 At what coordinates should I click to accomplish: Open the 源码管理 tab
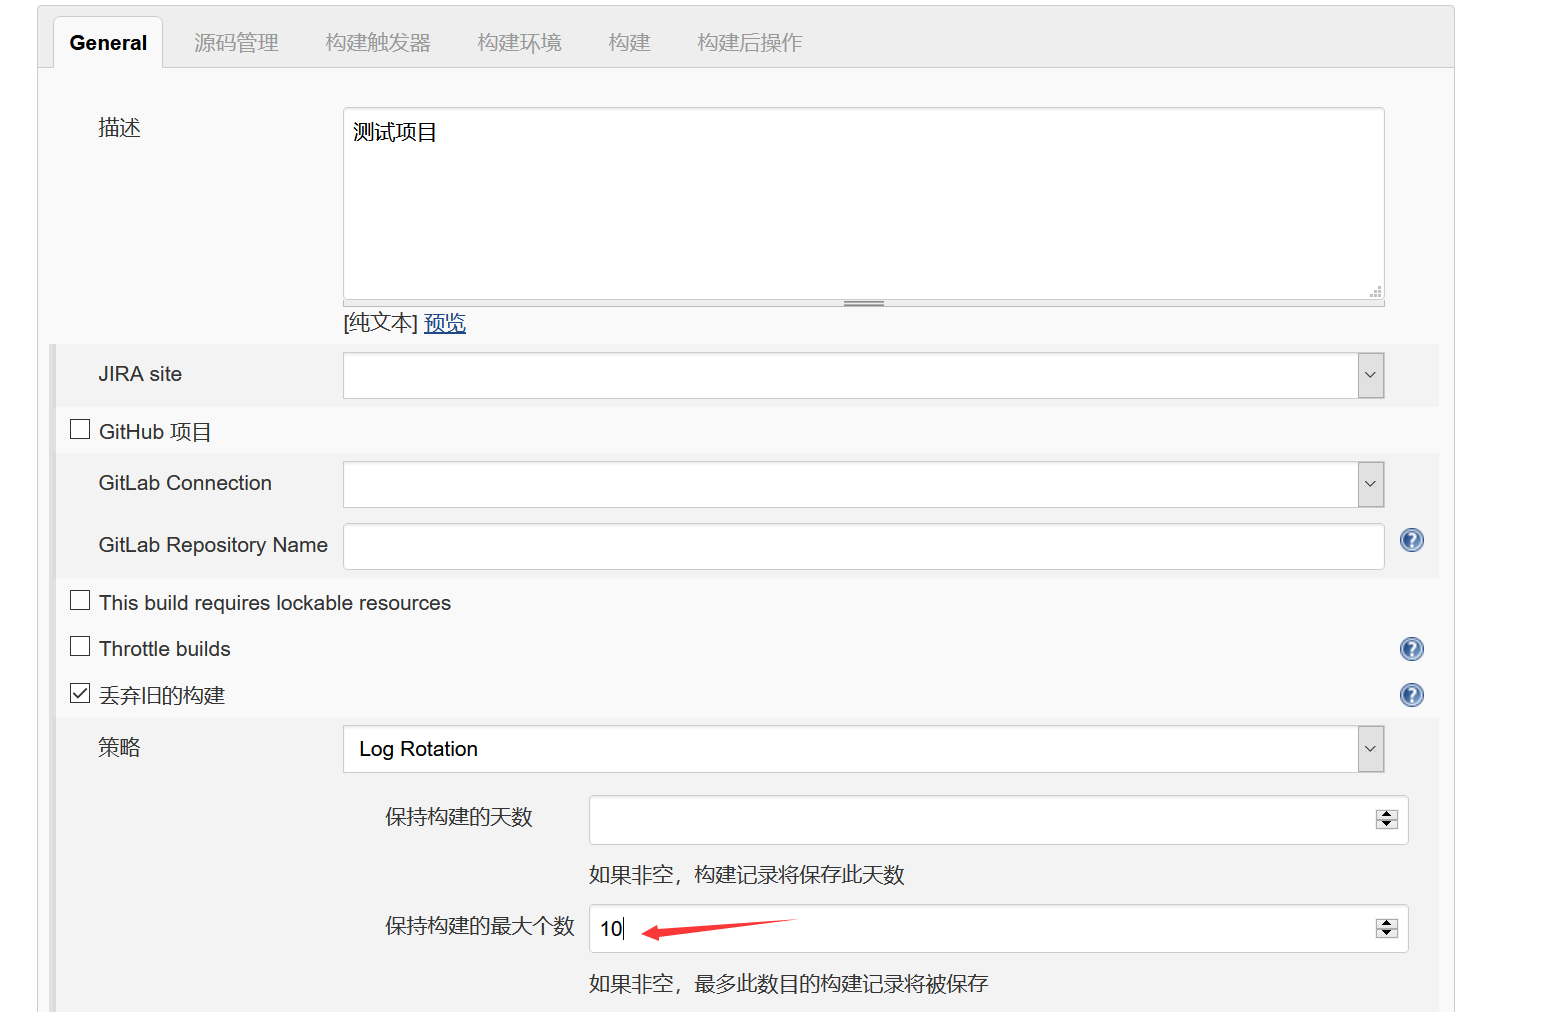236,43
